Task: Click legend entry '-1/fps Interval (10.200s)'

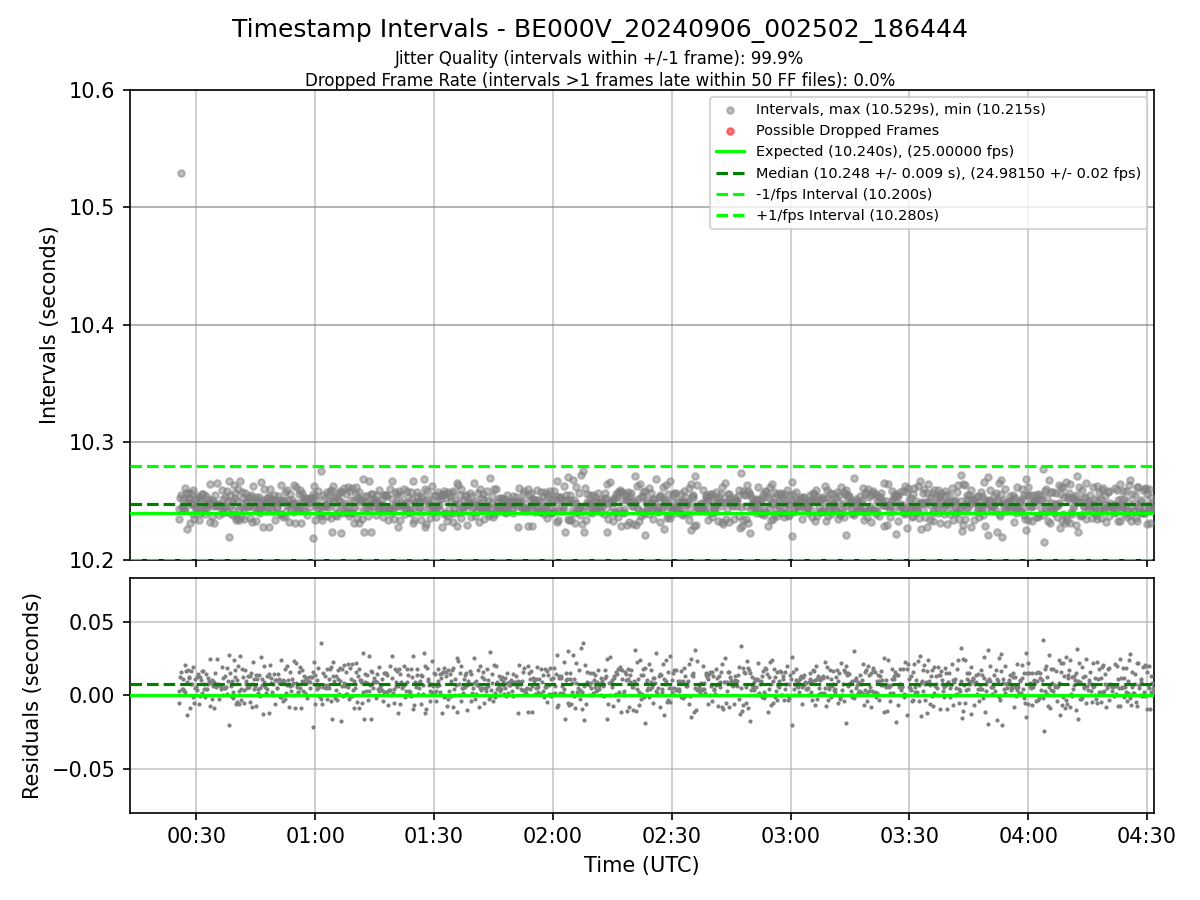Action: 844,194
